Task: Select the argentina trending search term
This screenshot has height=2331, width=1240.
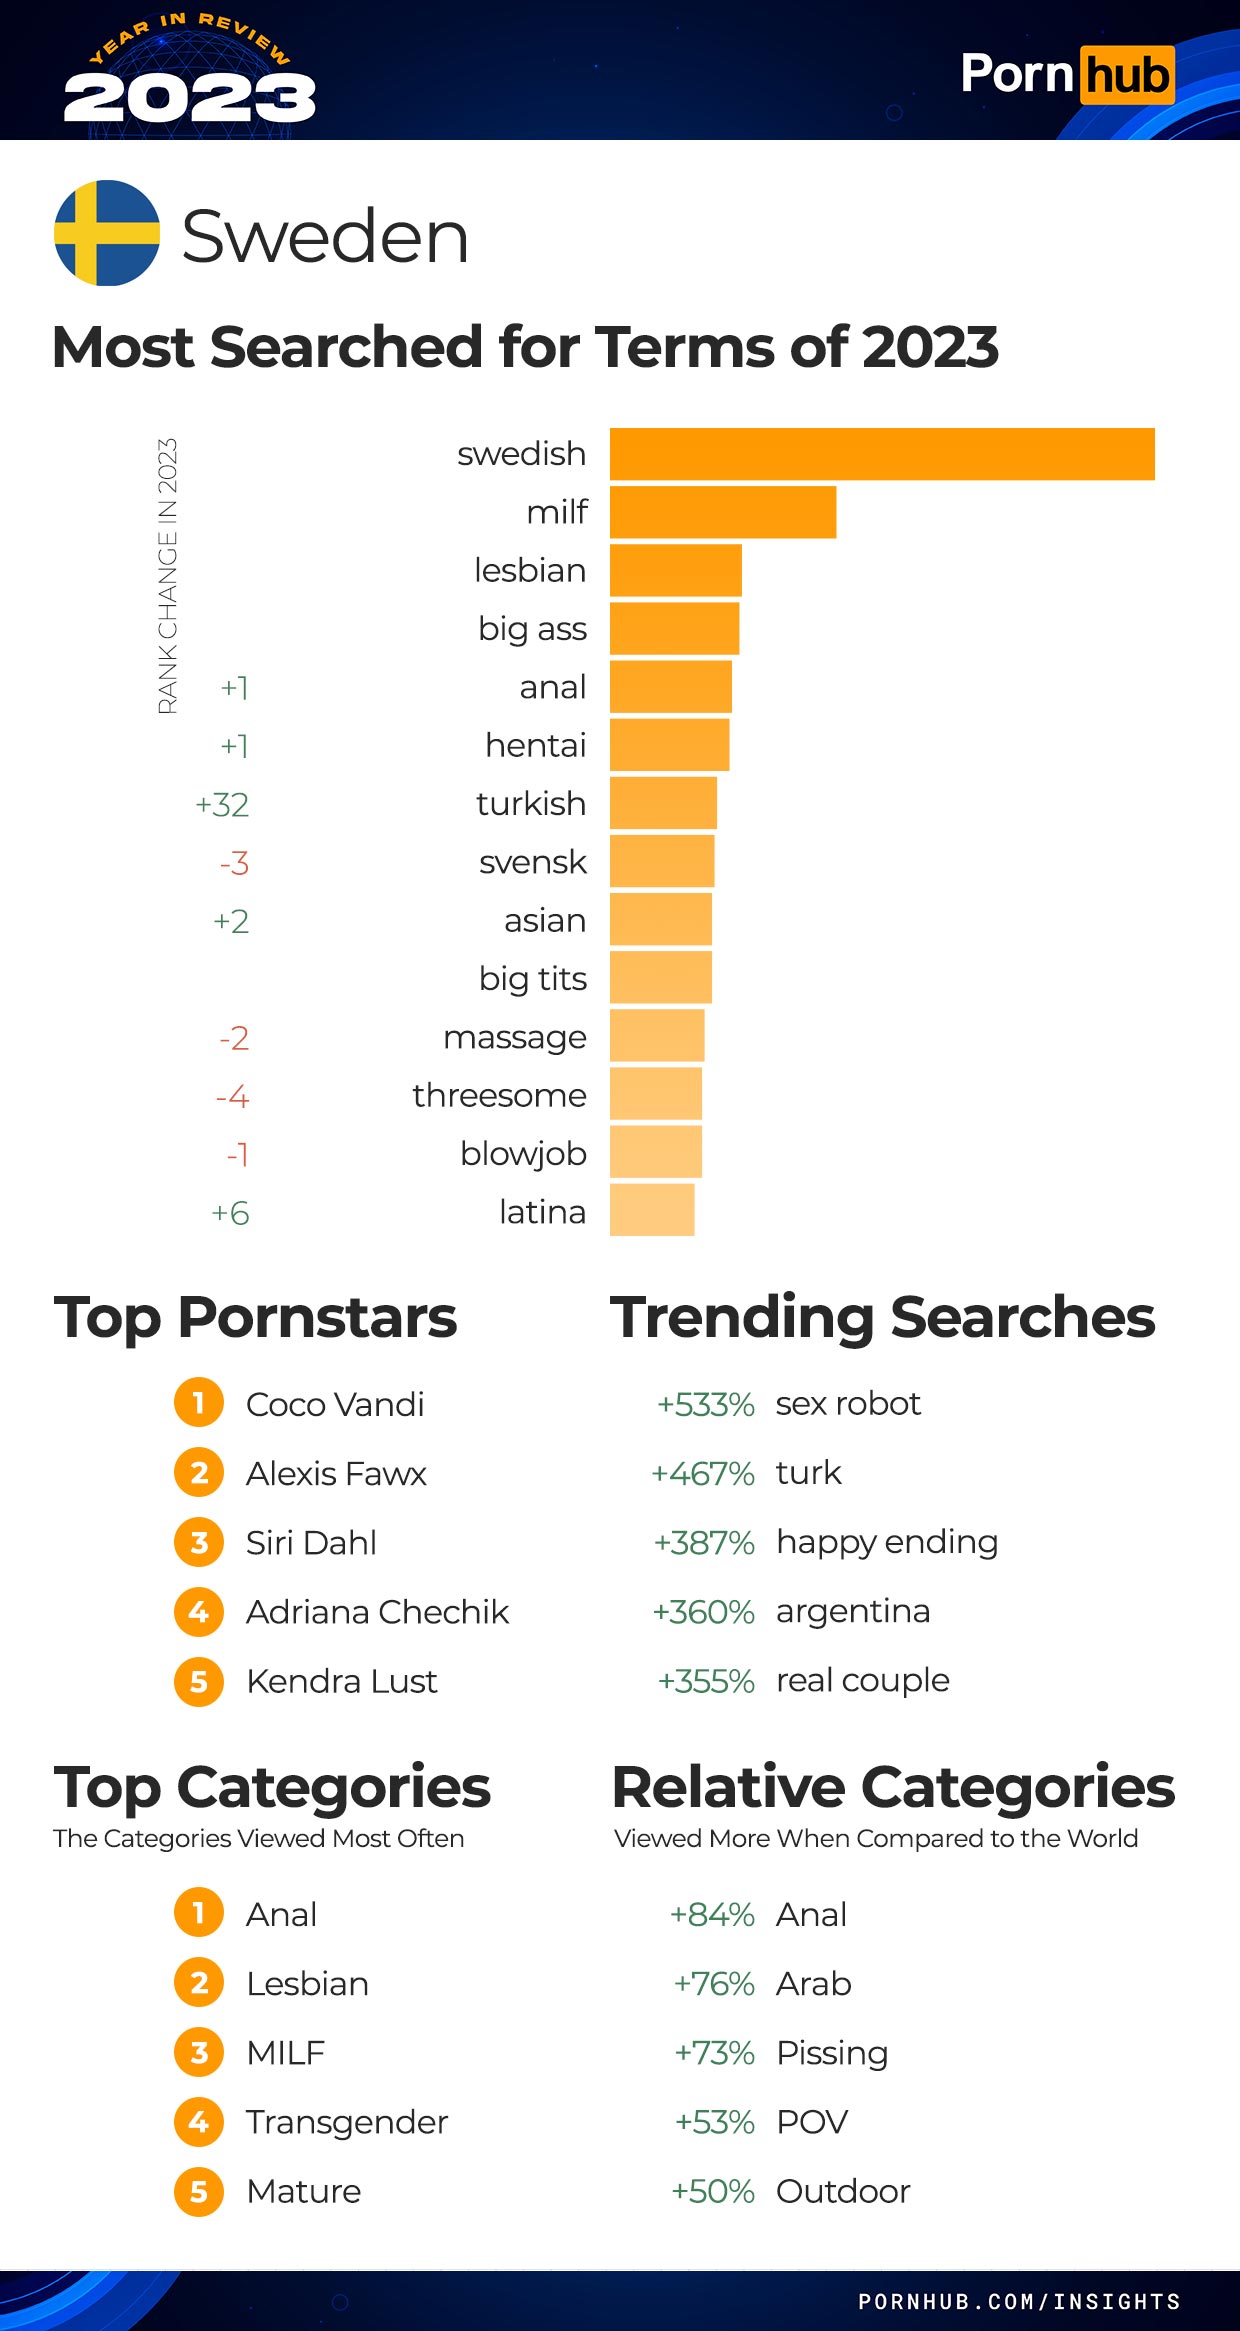Action: click(x=853, y=1611)
